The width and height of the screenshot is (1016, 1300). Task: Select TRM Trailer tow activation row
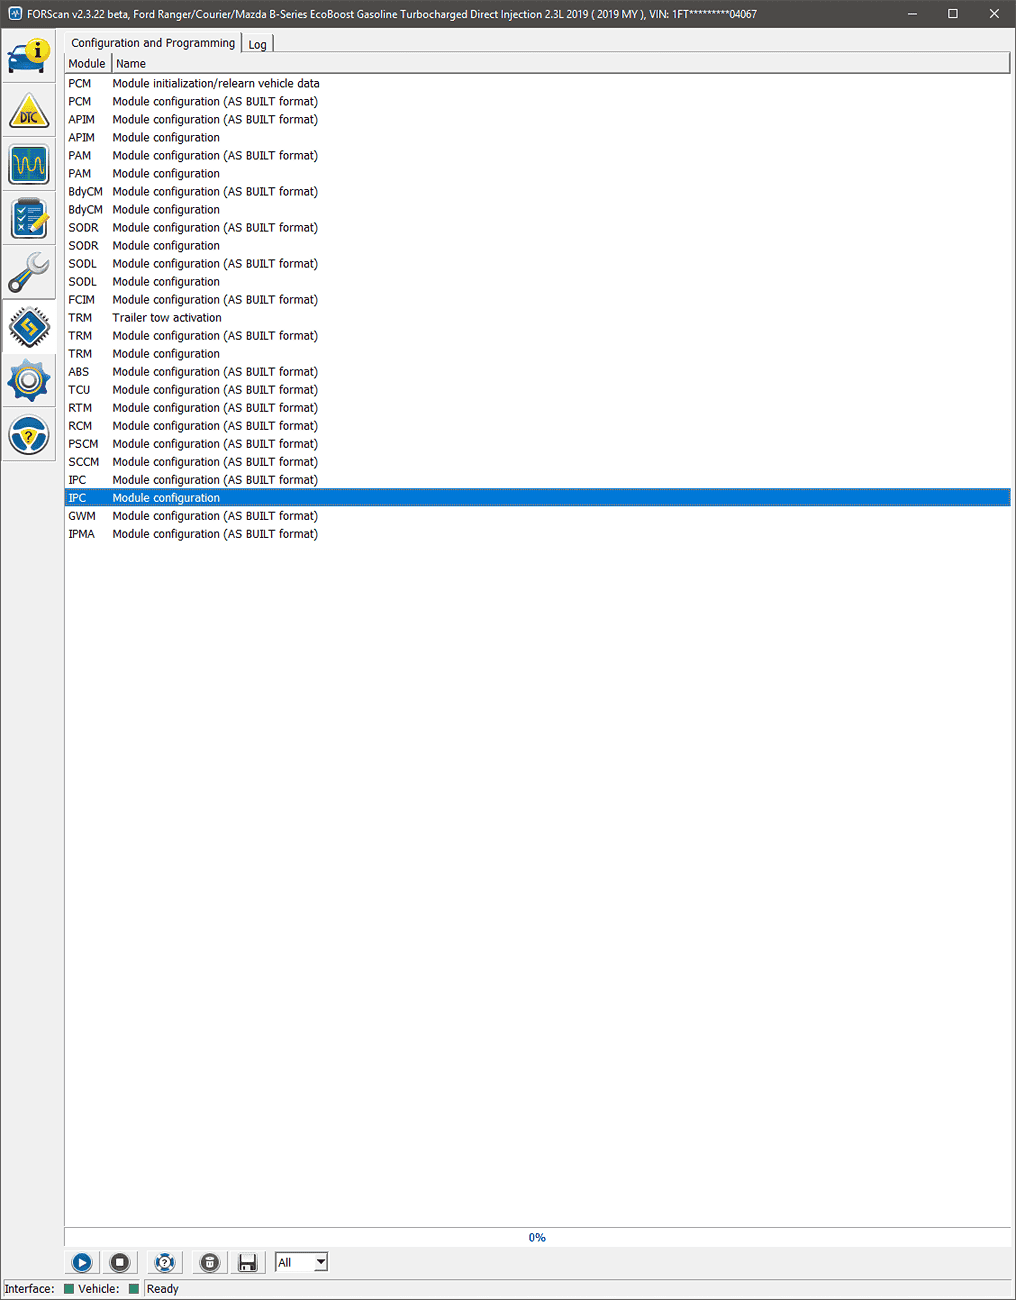coord(538,318)
